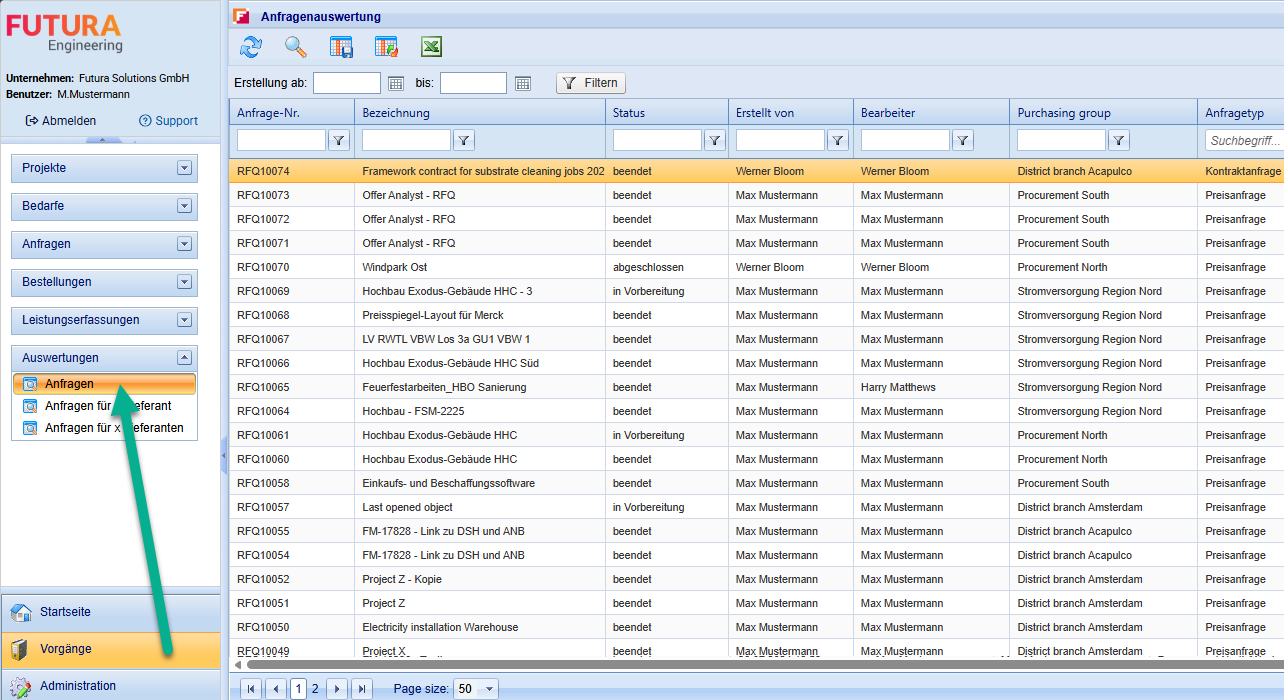Viewport: 1284px width, 700px height.
Task: Click the Status column filter text box
Action: [657, 140]
